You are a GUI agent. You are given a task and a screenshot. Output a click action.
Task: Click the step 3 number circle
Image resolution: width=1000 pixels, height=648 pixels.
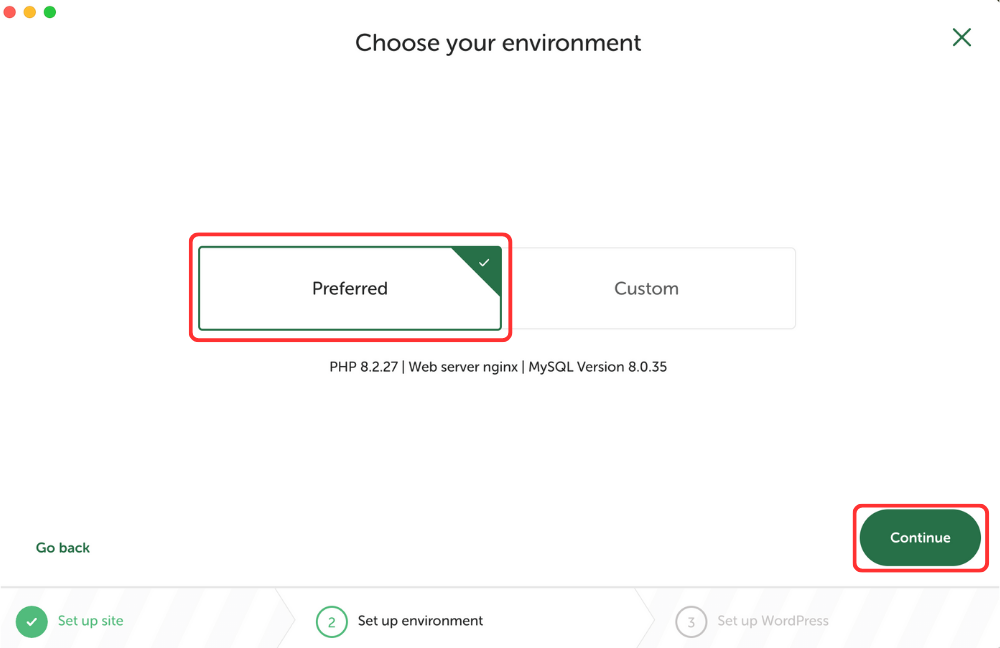(x=691, y=622)
